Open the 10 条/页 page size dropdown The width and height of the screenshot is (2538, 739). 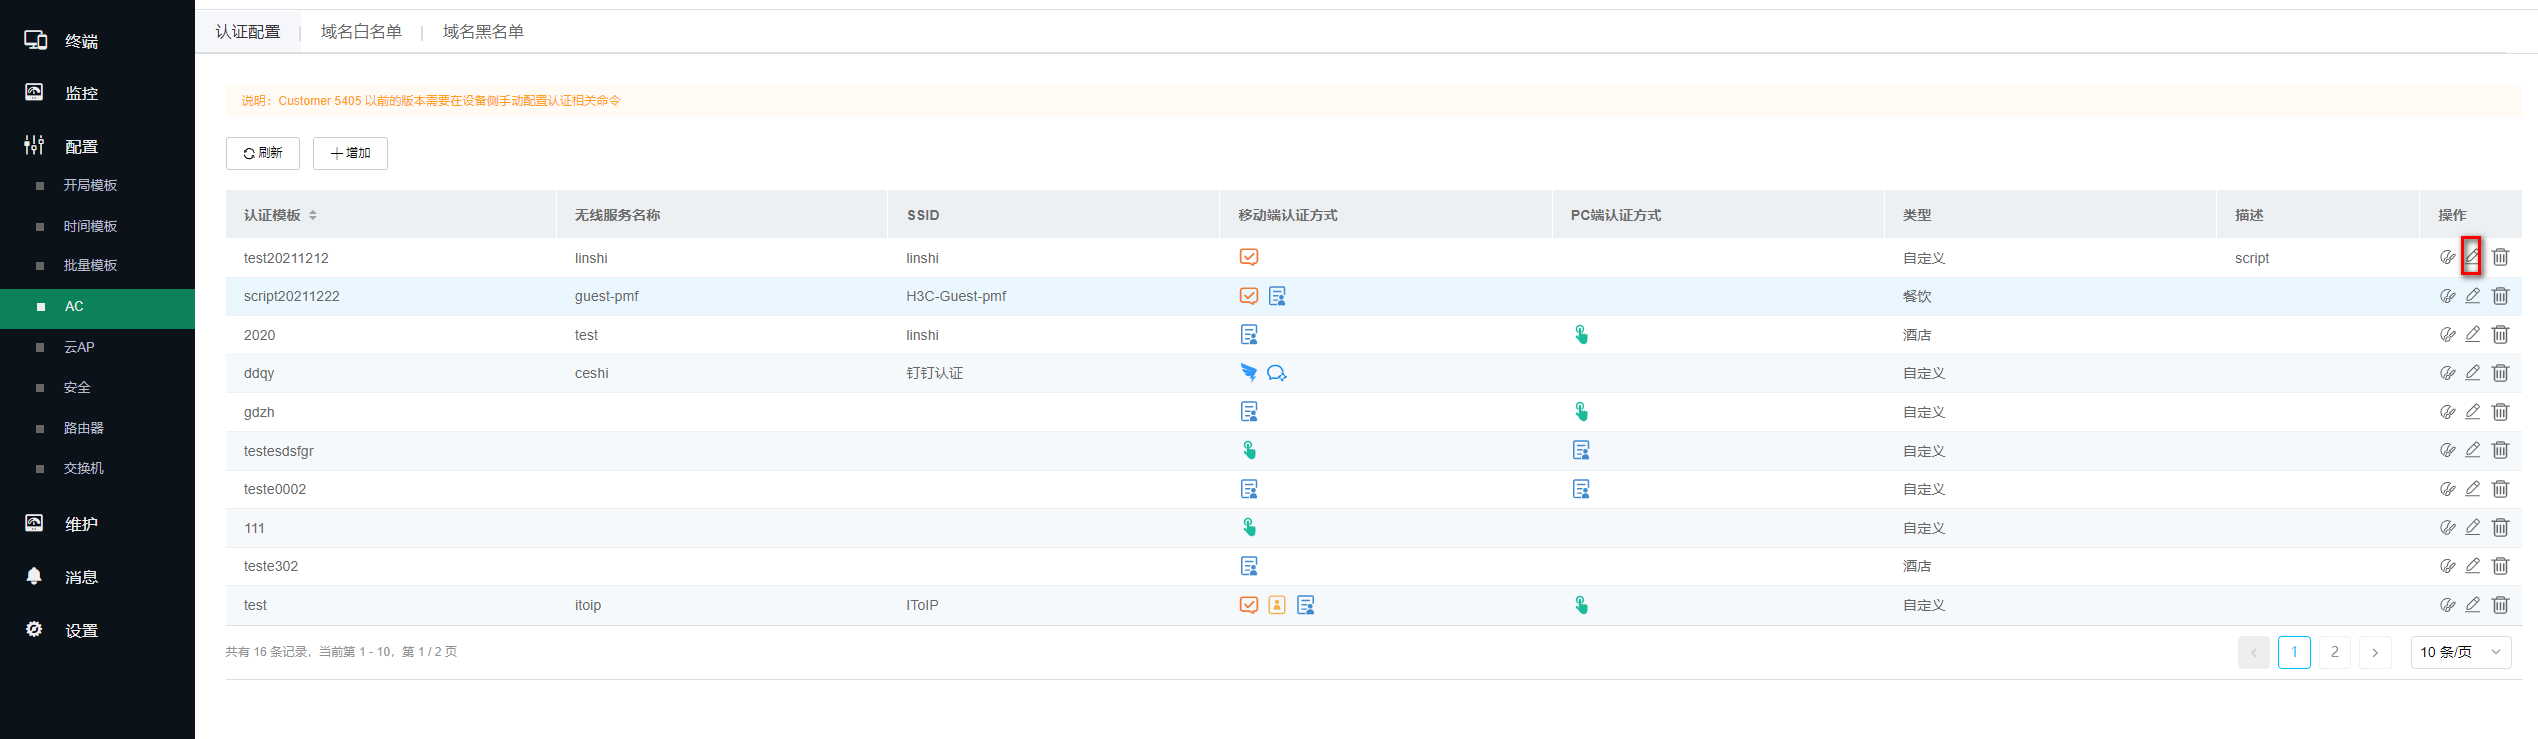2460,652
